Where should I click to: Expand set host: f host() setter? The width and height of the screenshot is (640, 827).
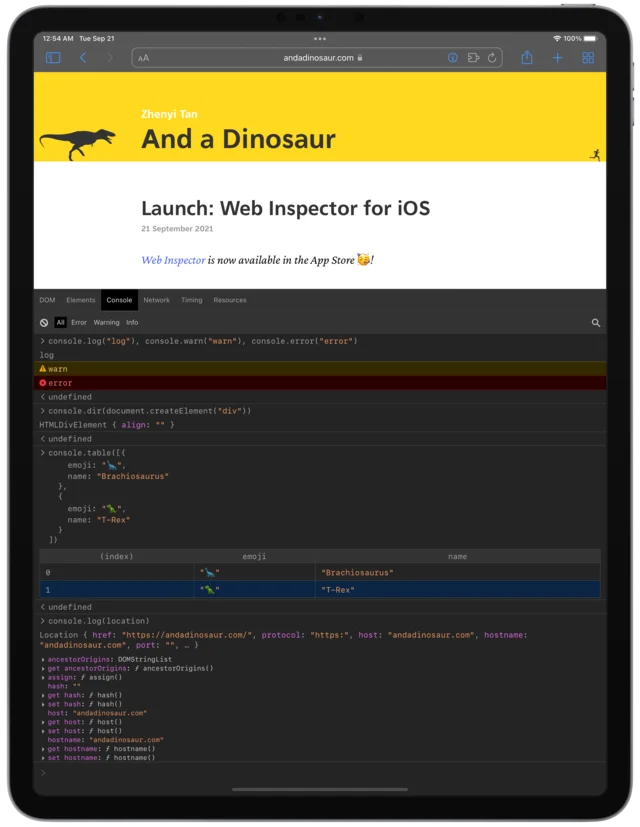(x=43, y=731)
